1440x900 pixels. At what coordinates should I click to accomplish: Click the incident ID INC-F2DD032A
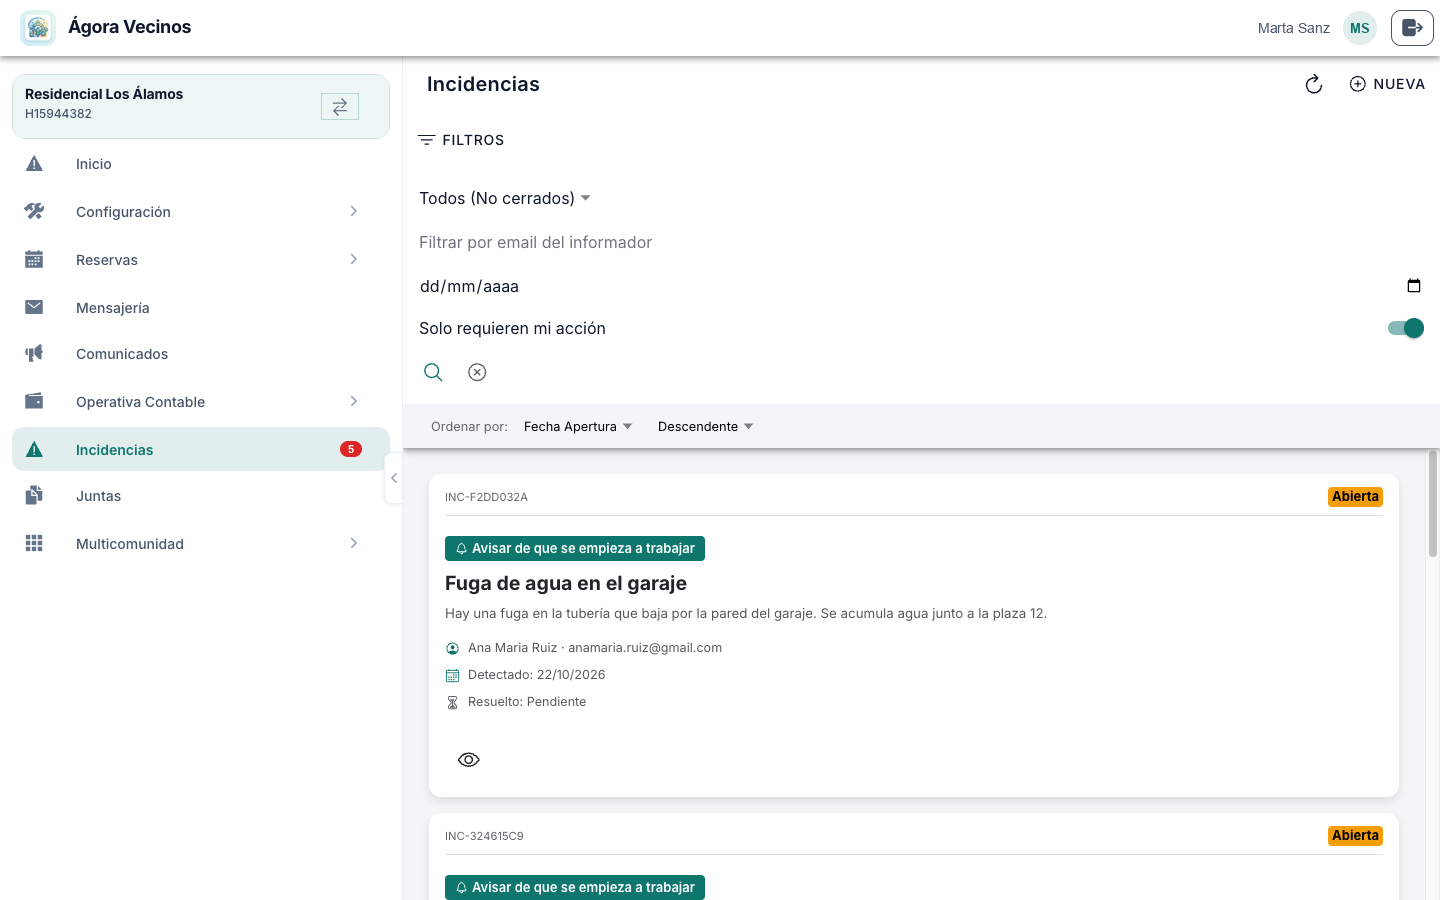[x=486, y=497]
